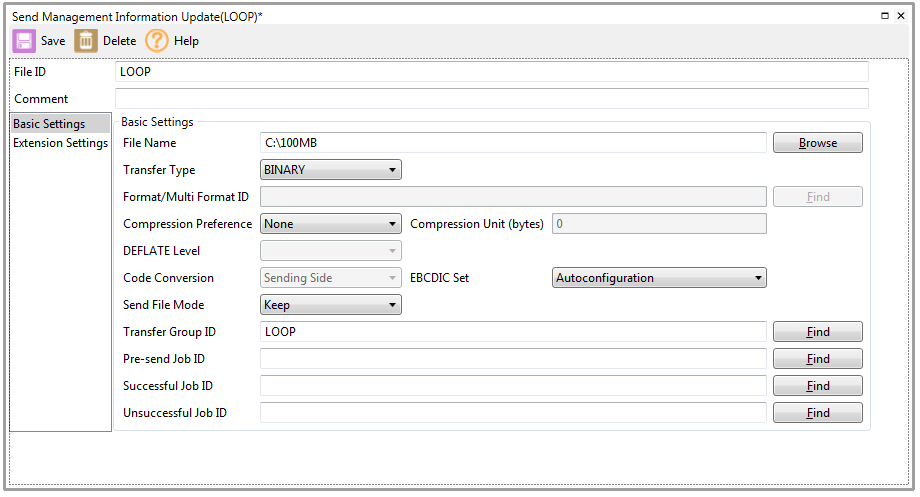Click the Delete trash can icon
Viewport: 920px width, 497px height.
click(87, 41)
